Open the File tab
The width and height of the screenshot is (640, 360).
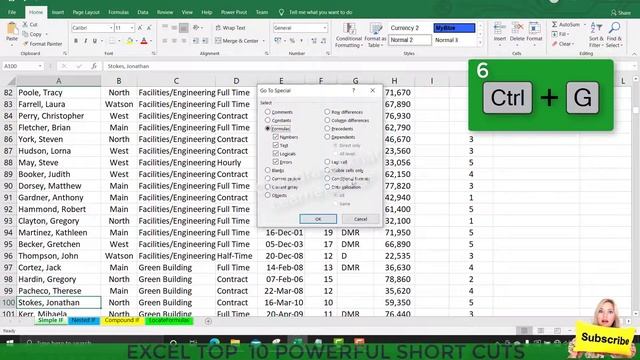(12, 12)
